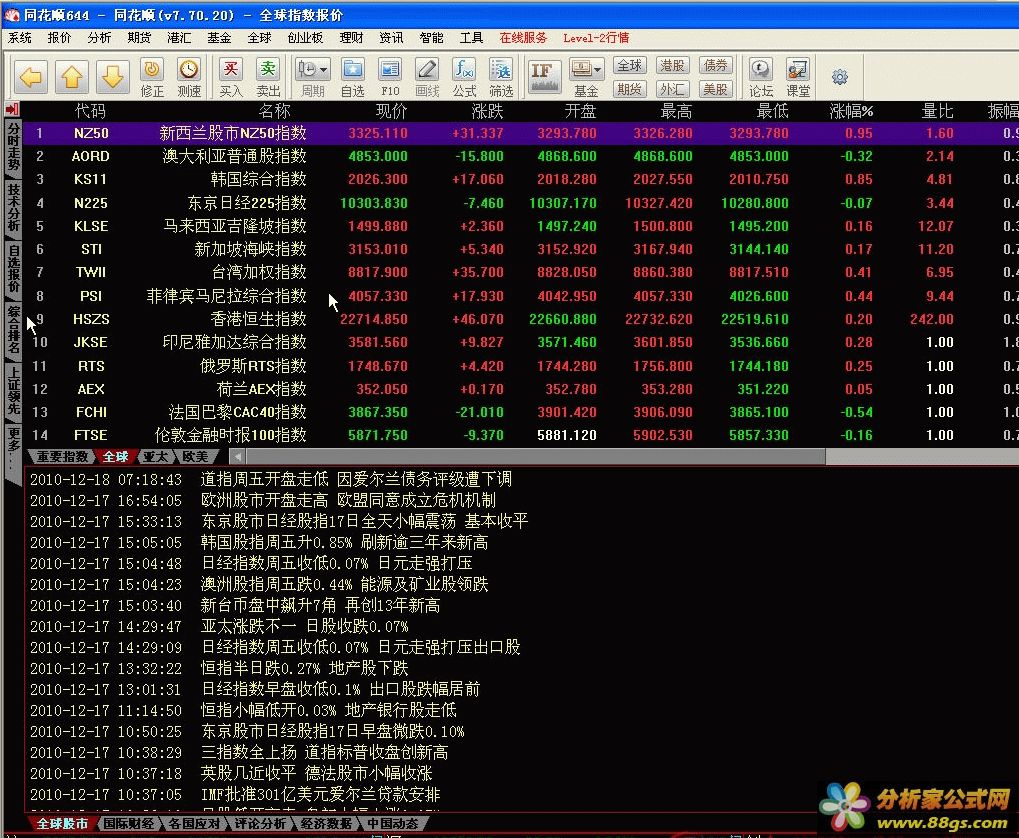Click the 修正 toolbar icon
The width and height of the screenshot is (1019, 838).
(152, 77)
